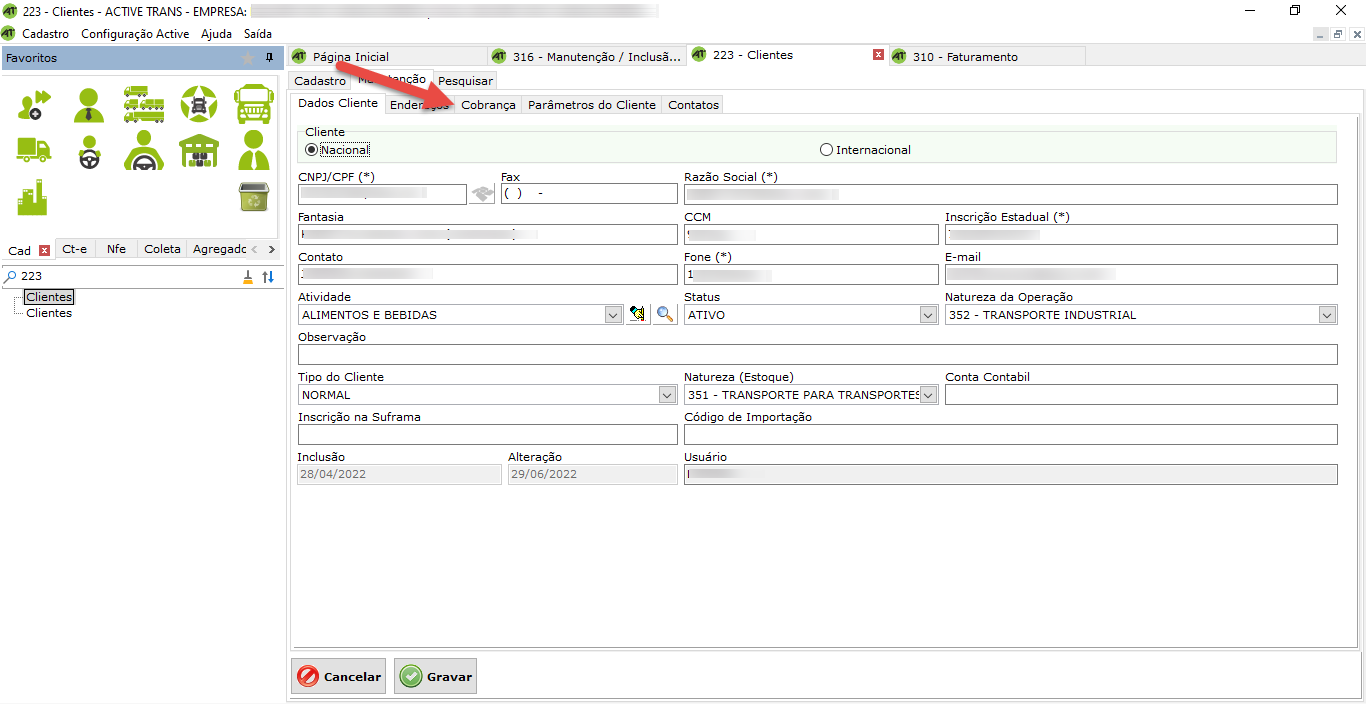1366x704 pixels.
Task: Select the Nacional radio button
Action: pos(312,150)
